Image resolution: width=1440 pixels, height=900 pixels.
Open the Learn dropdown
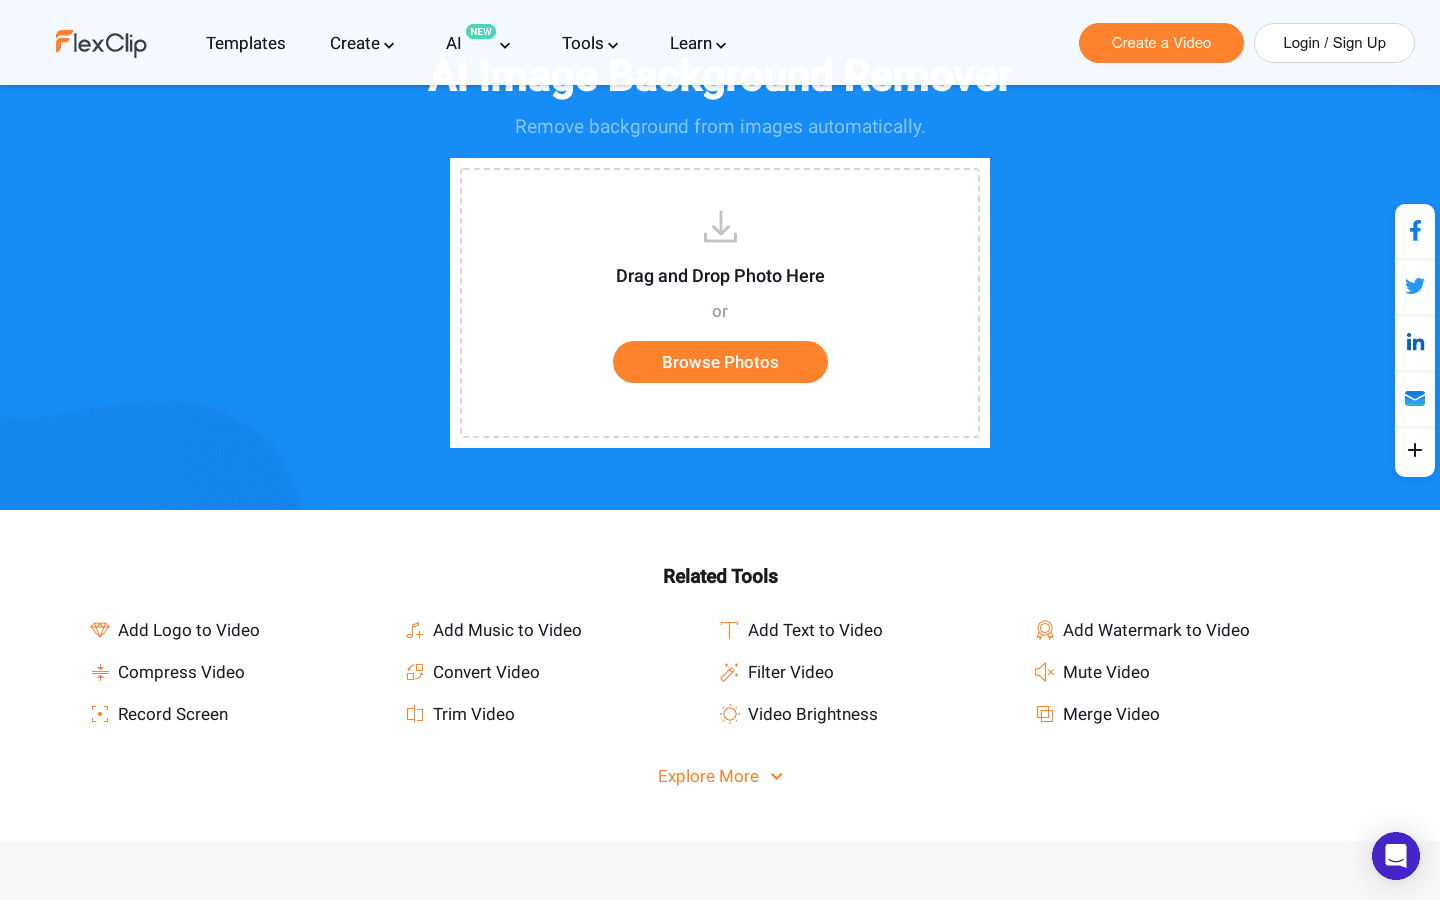point(697,43)
